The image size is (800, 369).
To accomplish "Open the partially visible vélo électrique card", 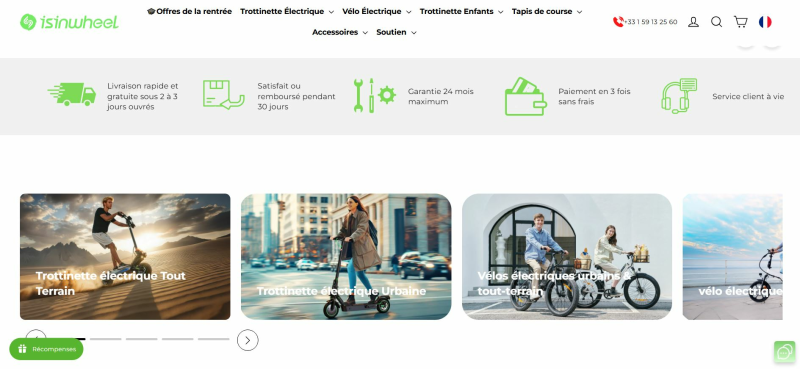I will pos(733,257).
